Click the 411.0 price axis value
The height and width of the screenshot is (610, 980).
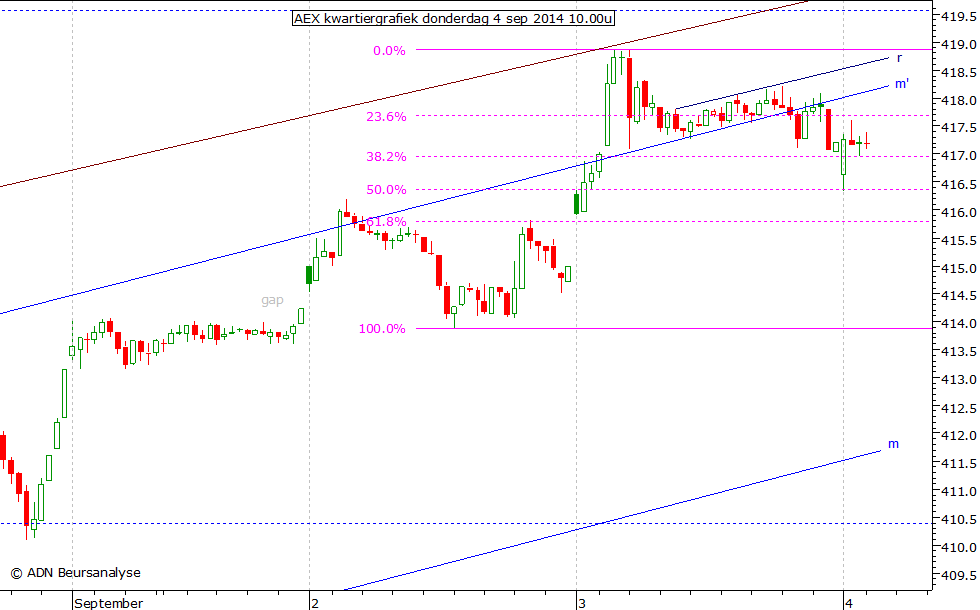click(x=958, y=491)
